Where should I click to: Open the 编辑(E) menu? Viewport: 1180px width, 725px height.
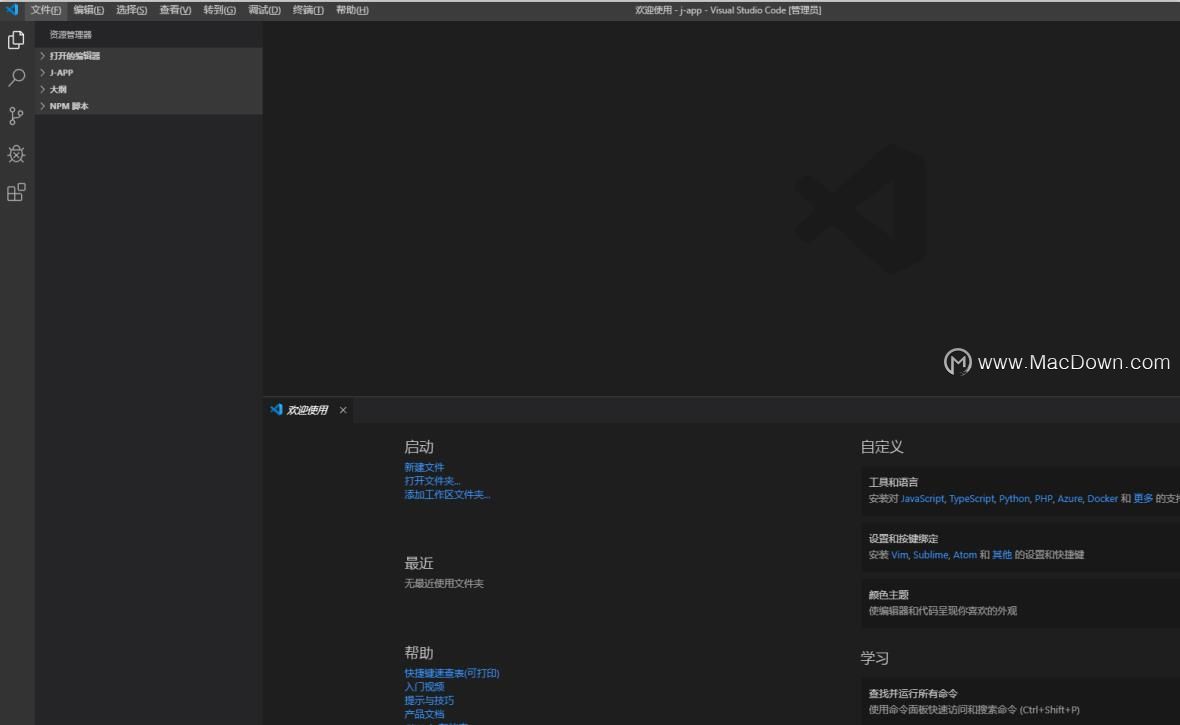[88, 10]
